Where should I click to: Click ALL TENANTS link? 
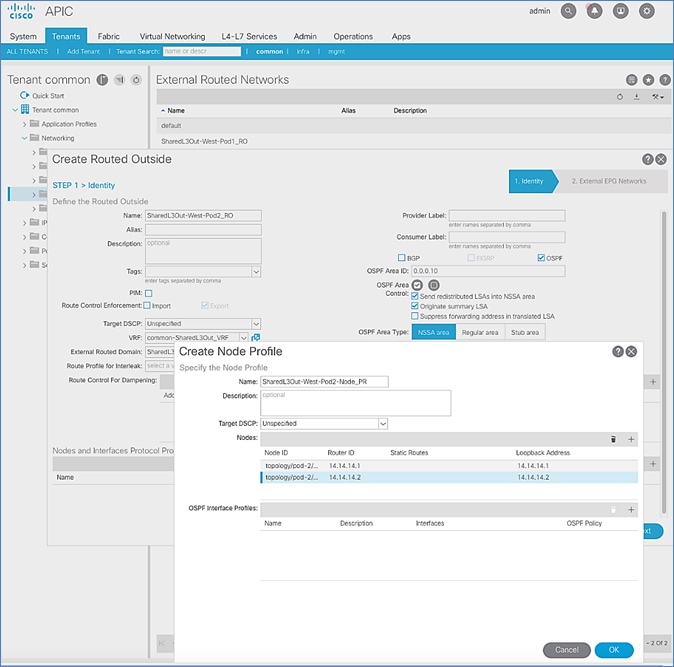[27, 52]
